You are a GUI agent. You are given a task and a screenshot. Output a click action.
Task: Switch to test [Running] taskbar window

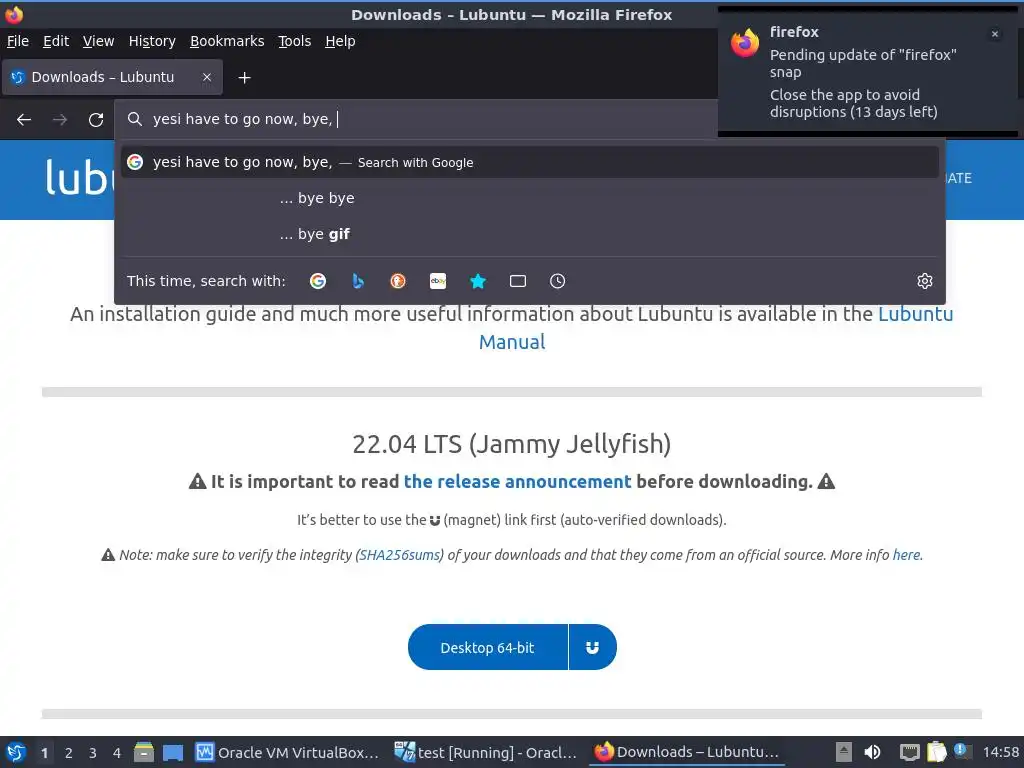coord(486,752)
